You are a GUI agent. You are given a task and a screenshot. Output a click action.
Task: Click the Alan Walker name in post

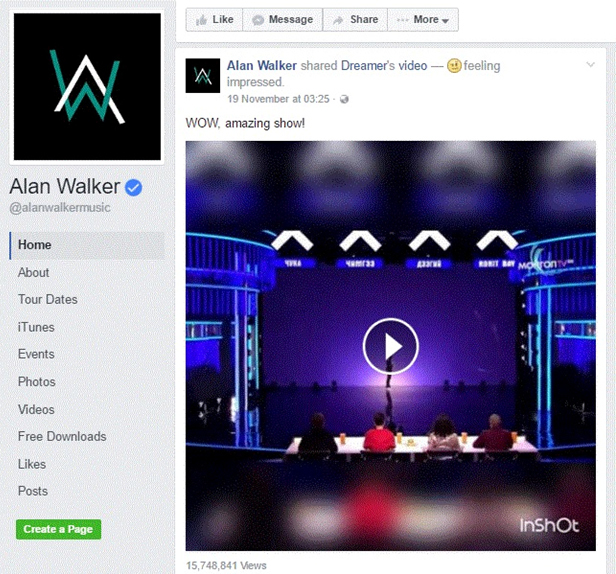click(262, 66)
